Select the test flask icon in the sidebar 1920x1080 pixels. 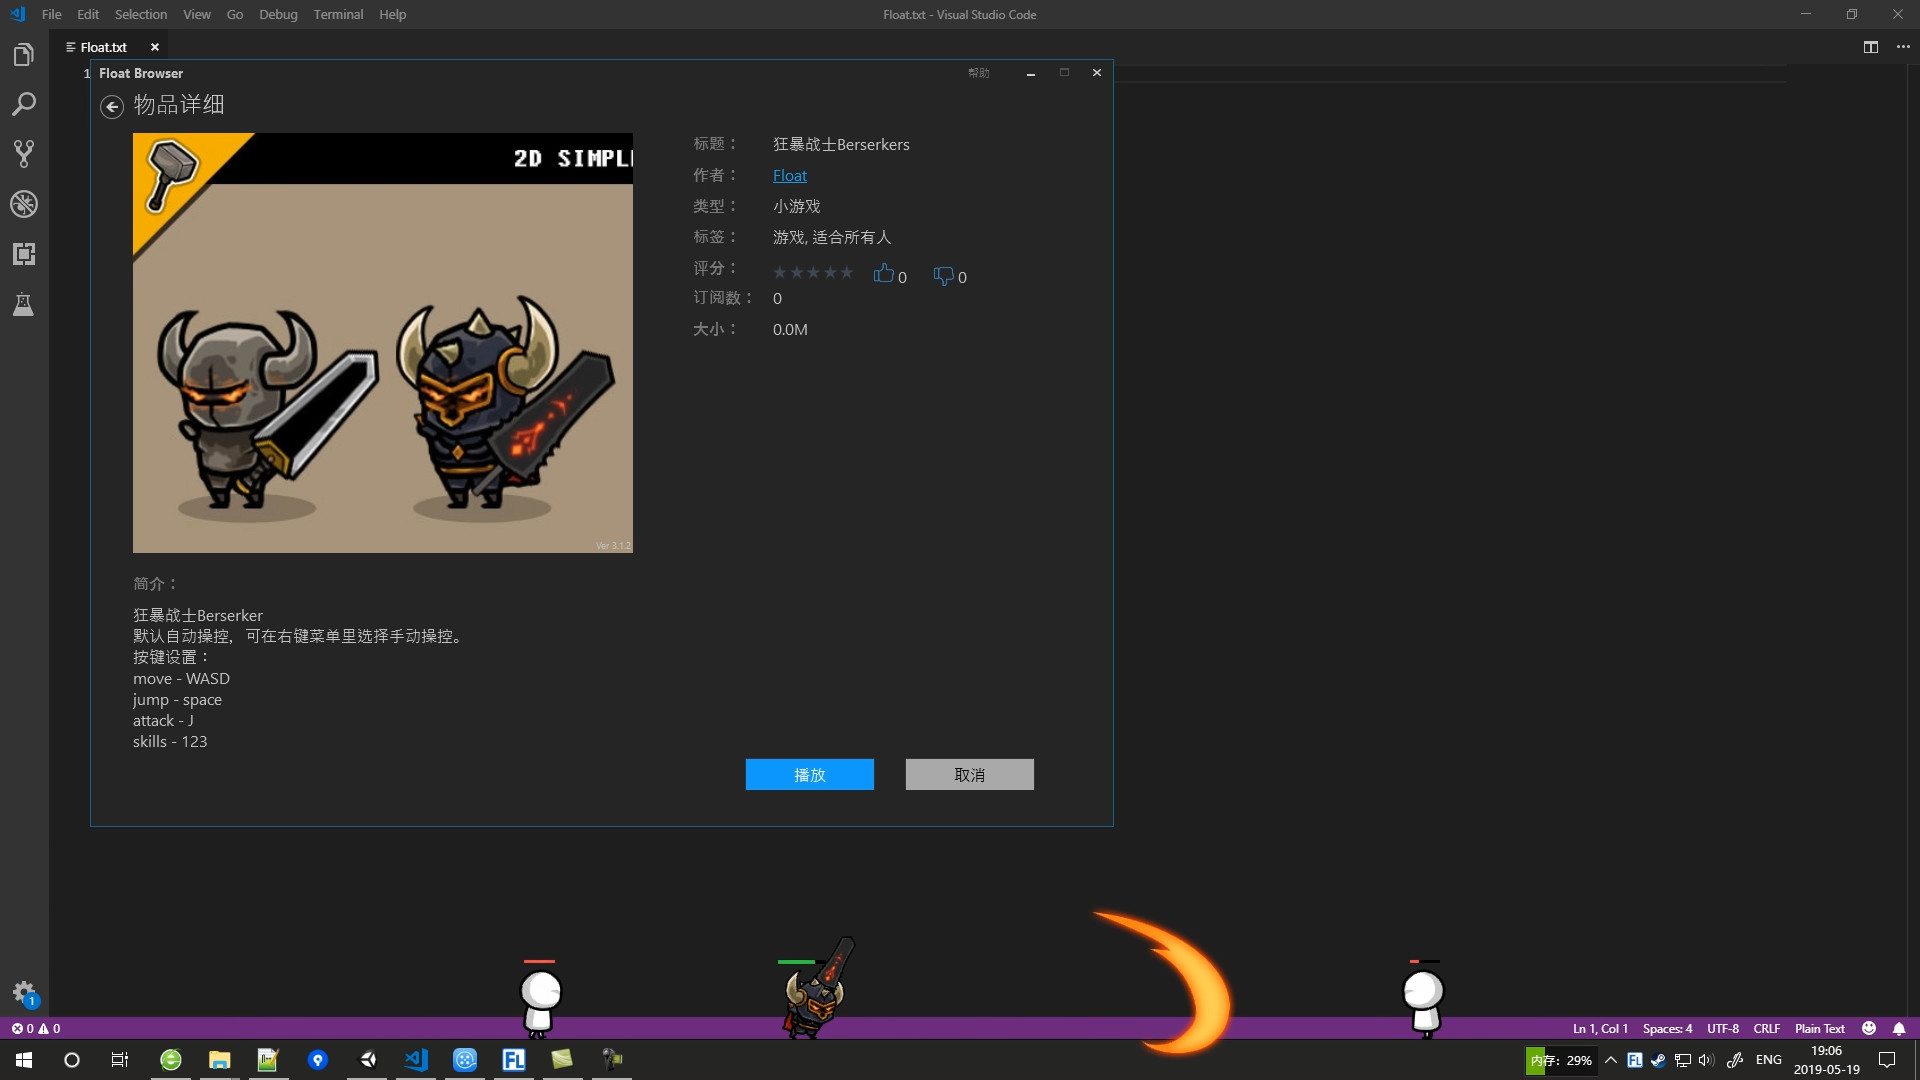point(24,304)
